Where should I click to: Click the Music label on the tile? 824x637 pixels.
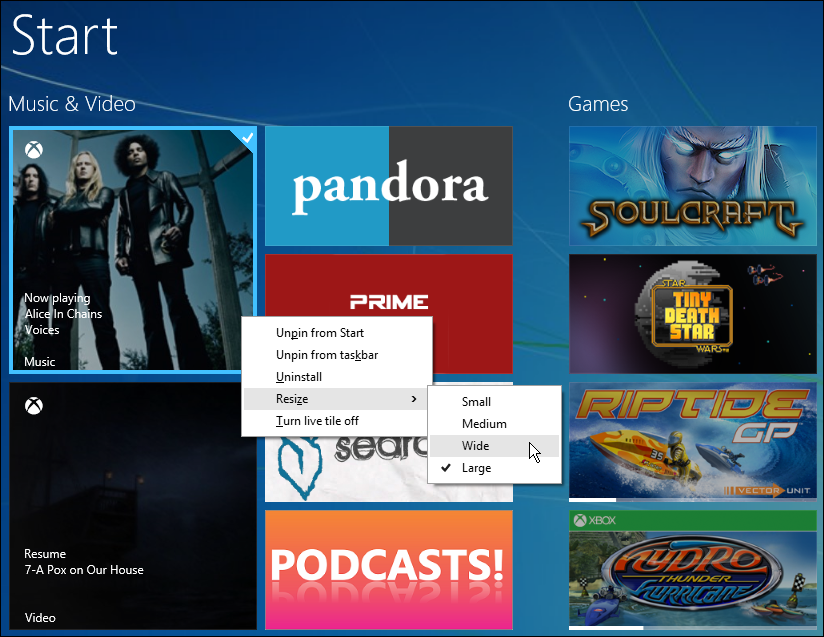[x=39, y=362]
